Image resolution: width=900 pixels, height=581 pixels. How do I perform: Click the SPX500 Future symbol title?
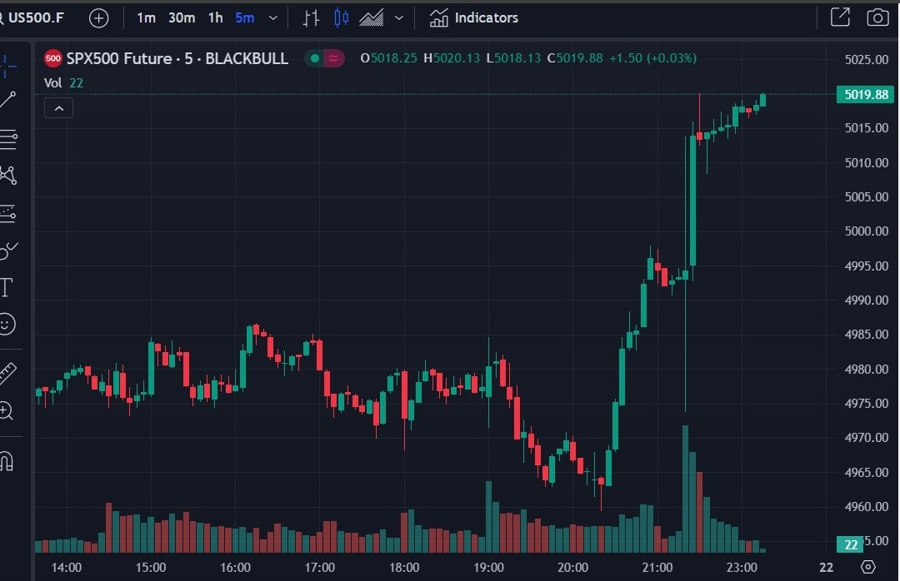pos(177,59)
